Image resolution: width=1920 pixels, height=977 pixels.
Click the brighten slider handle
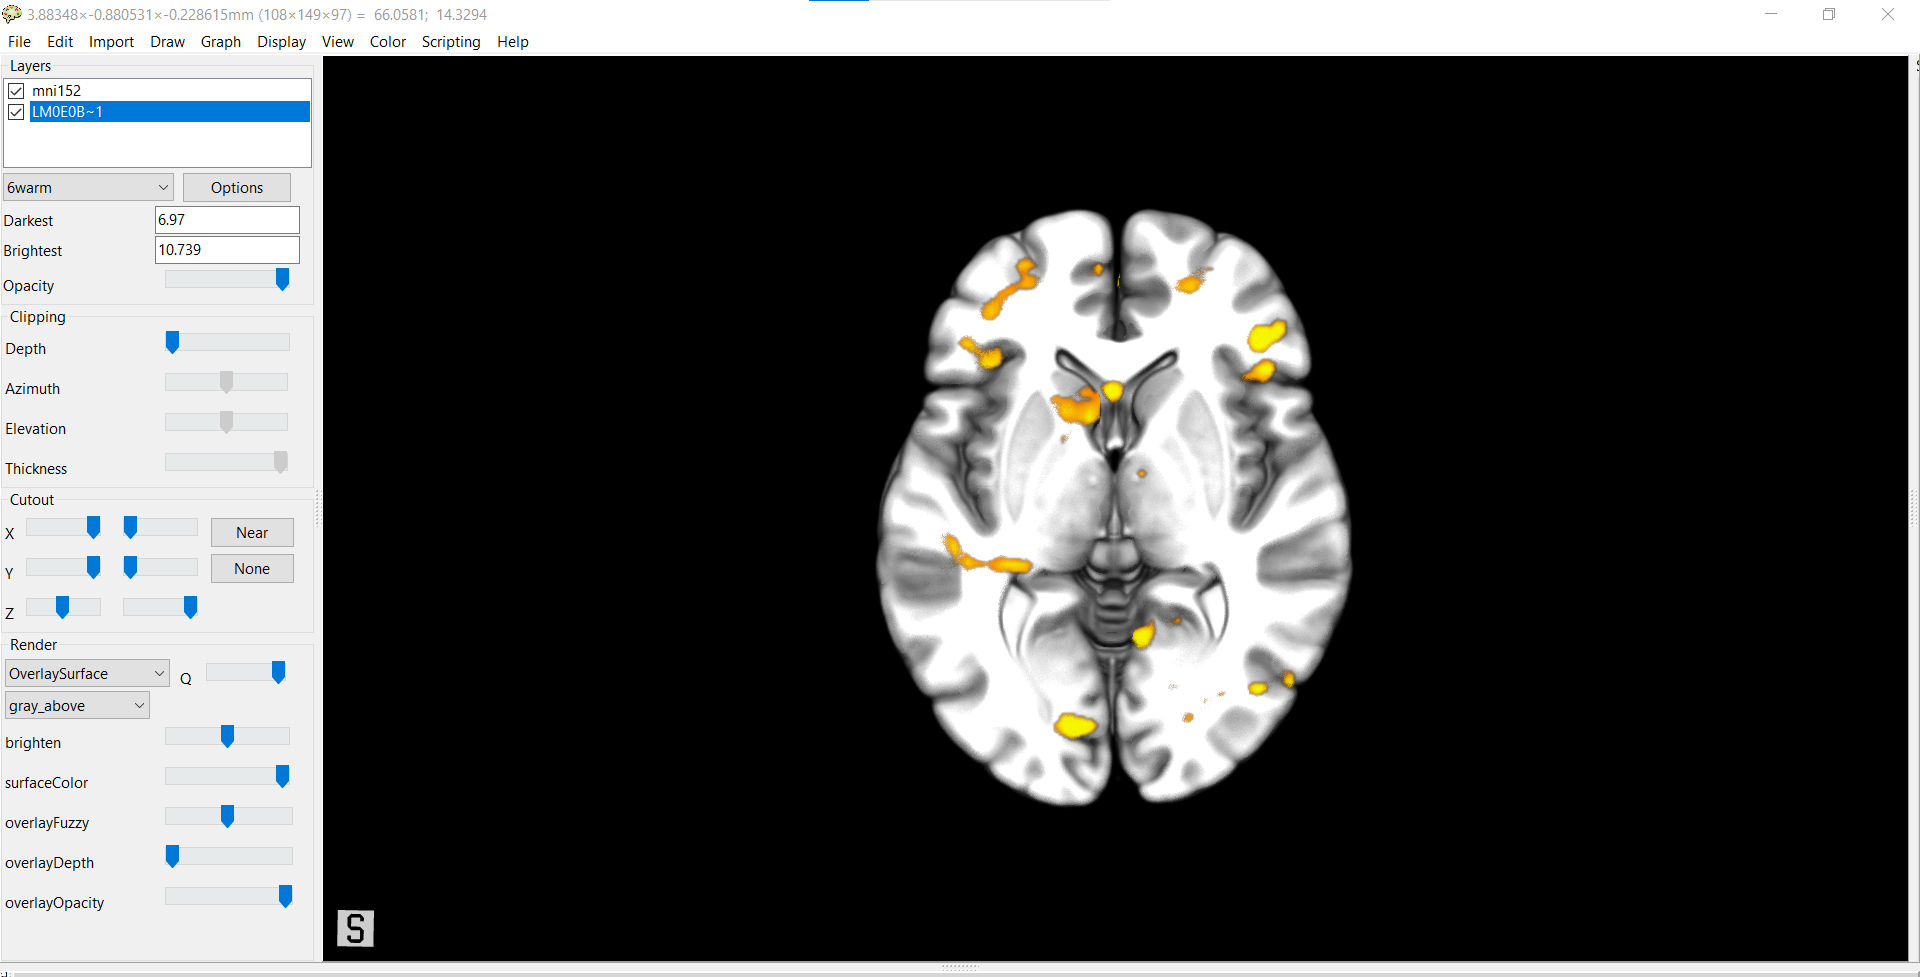point(227,737)
